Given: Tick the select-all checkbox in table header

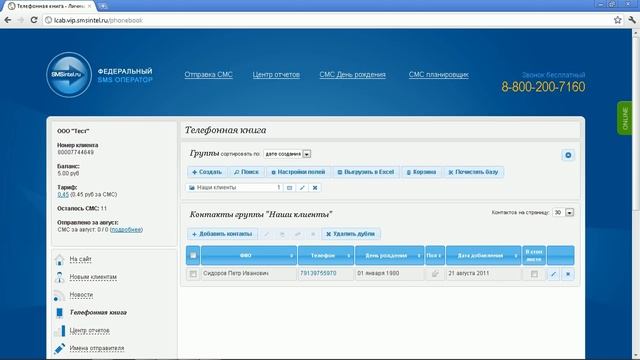Looking at the screenshot, I should (x=193, y=256).
